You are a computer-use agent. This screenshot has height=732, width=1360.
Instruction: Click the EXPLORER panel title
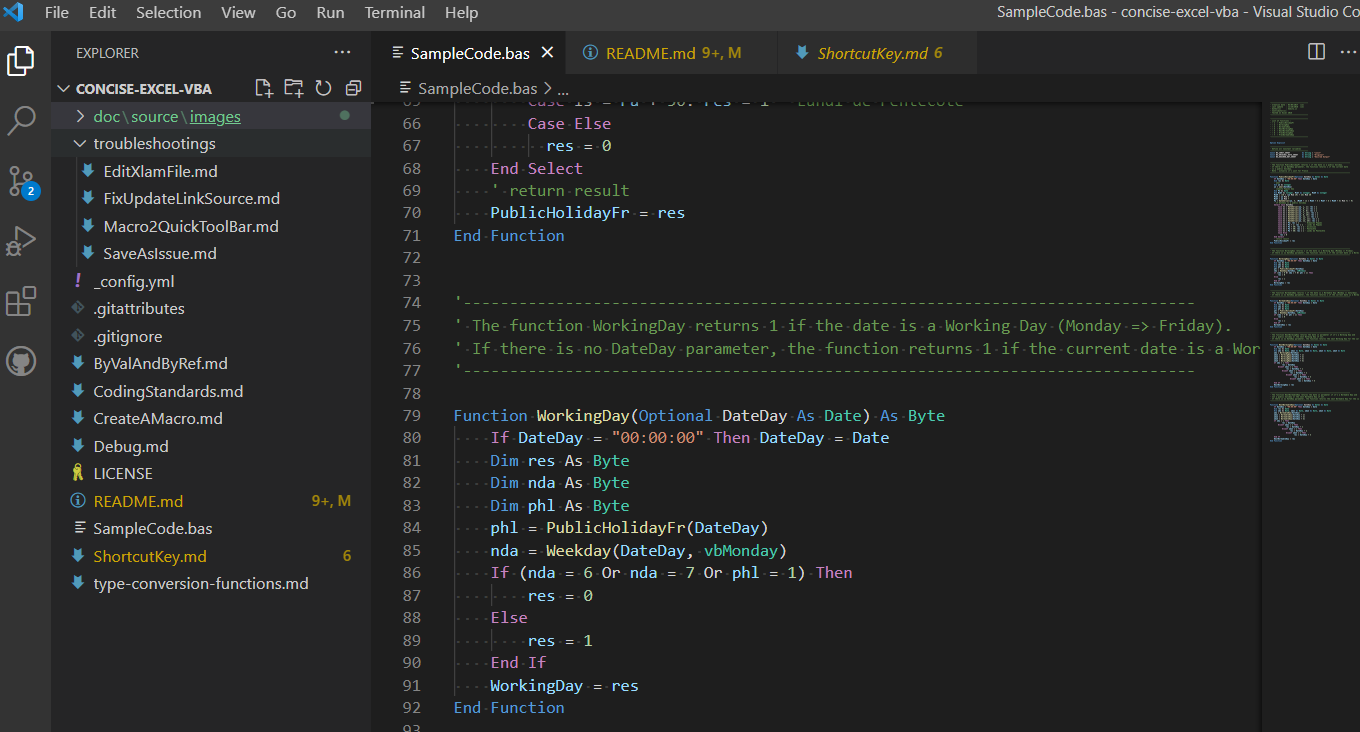[108, 53]
